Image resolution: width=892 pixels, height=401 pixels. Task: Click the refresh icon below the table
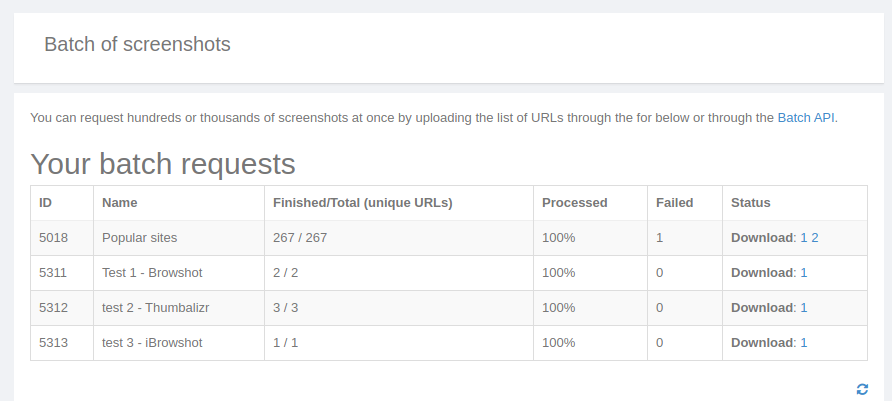[x=862, y=389]
